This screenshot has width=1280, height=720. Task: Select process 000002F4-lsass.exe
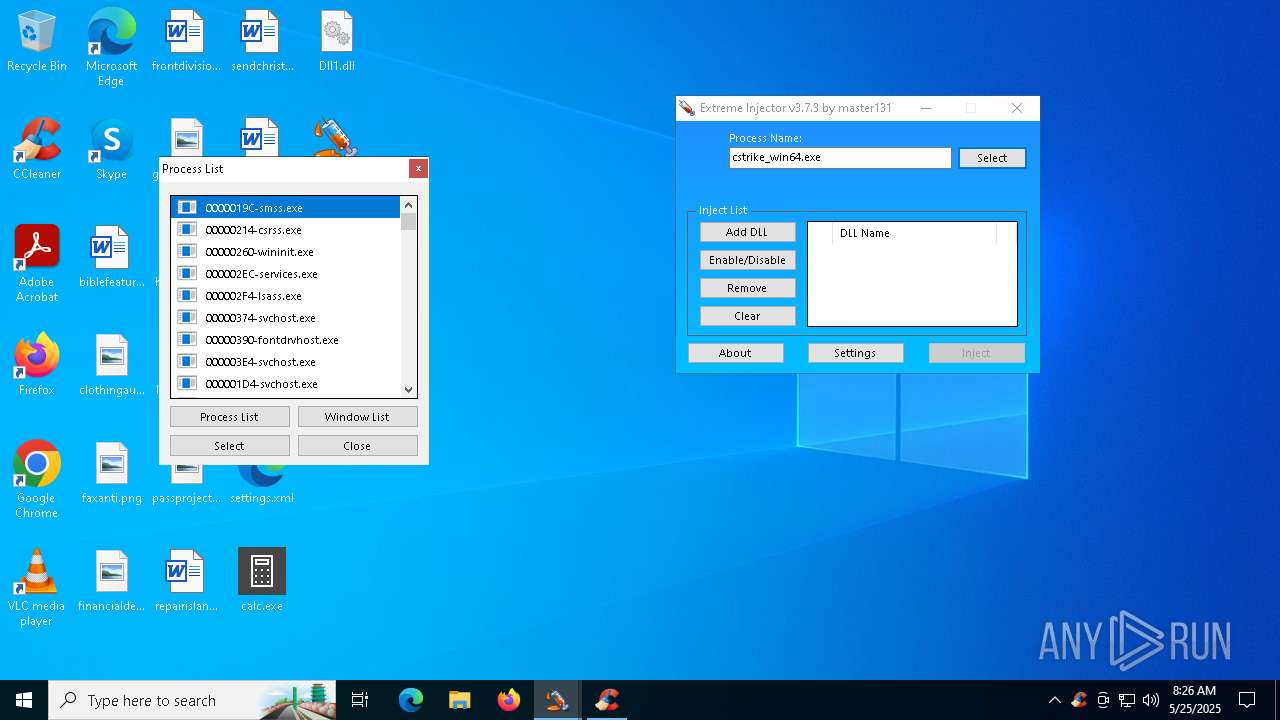coord(285,296)
